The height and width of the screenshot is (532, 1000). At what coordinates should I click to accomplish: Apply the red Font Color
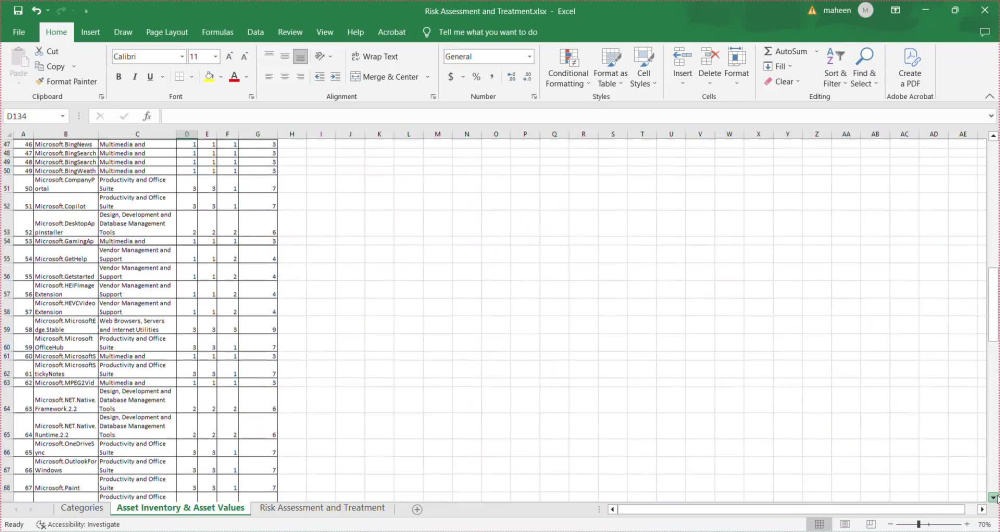234,77
